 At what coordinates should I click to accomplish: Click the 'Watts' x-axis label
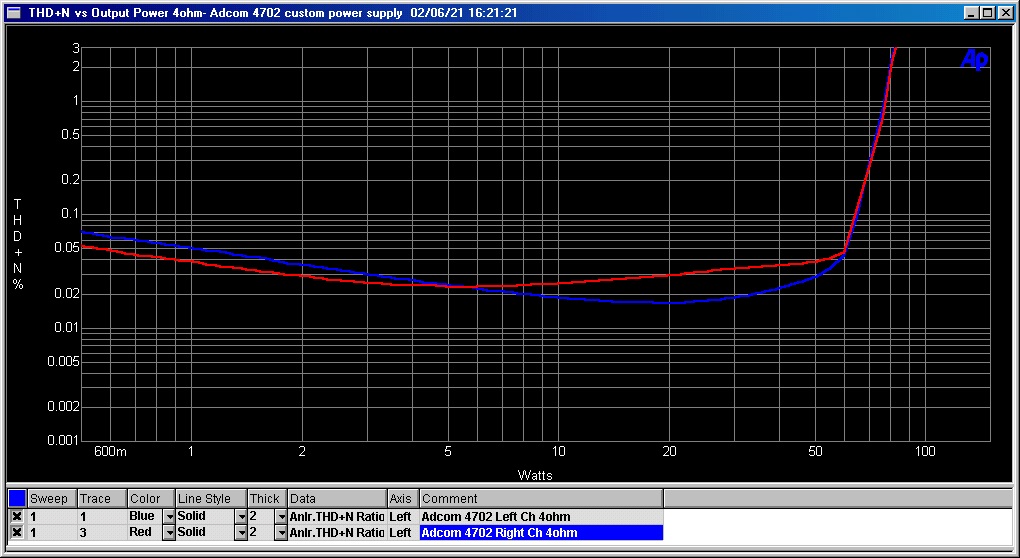click(x=535, y=475)
